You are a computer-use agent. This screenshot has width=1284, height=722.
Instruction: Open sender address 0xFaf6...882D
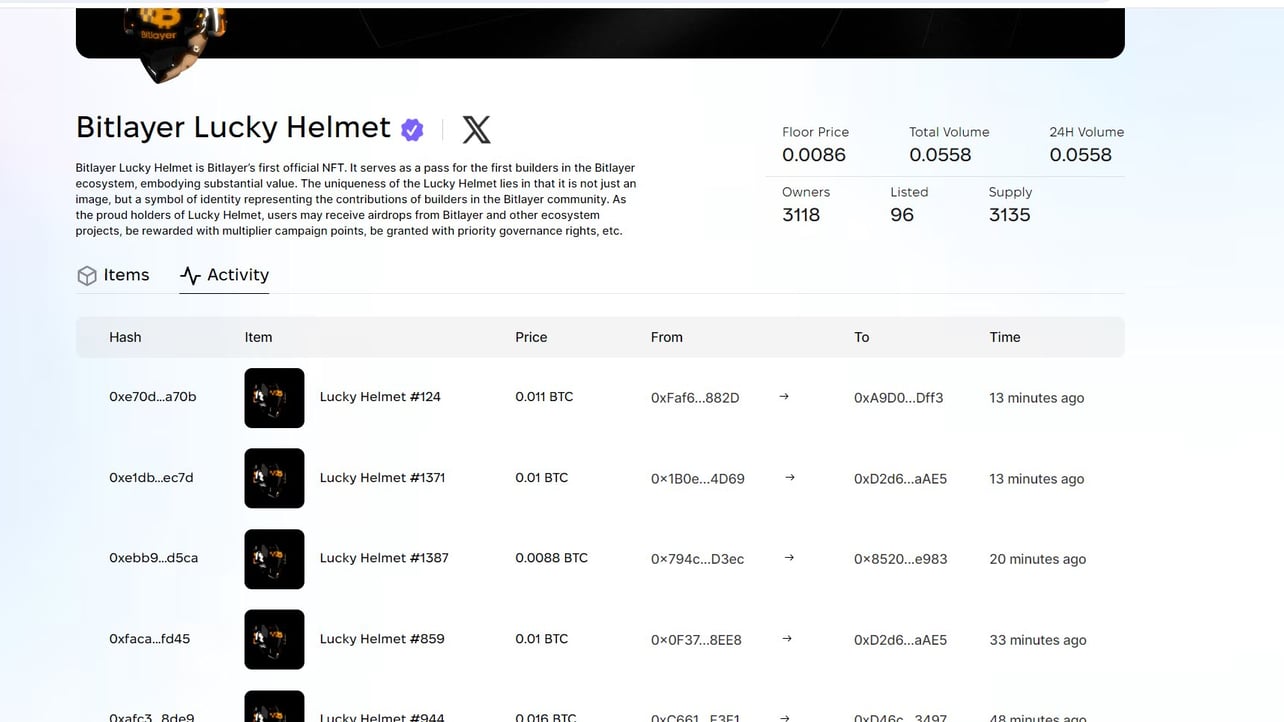pyautogui.click(x=695, y=398)
